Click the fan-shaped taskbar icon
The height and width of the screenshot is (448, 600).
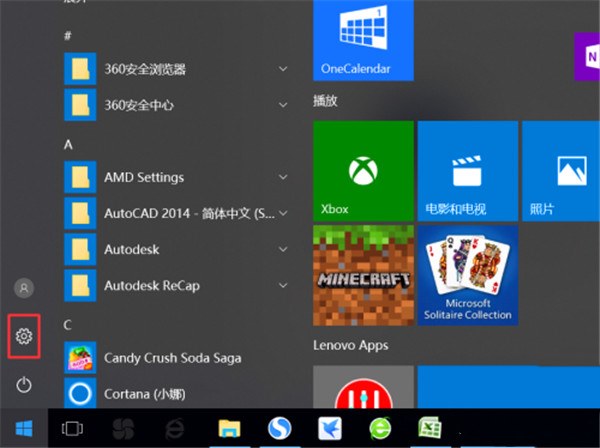pyautogui.click(x=123, y=428)
